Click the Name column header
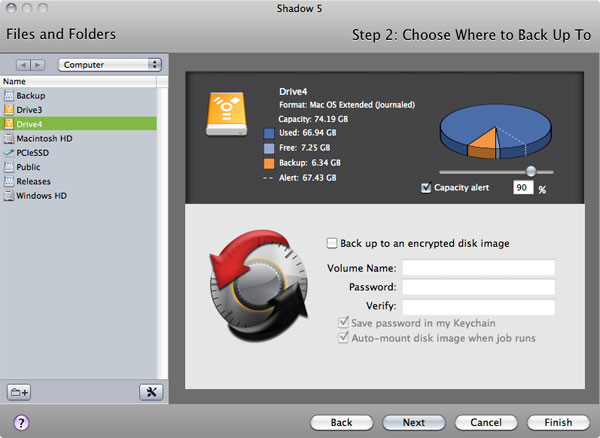The width and height of the screenshot is (600, 438). (x=78, y=81)
